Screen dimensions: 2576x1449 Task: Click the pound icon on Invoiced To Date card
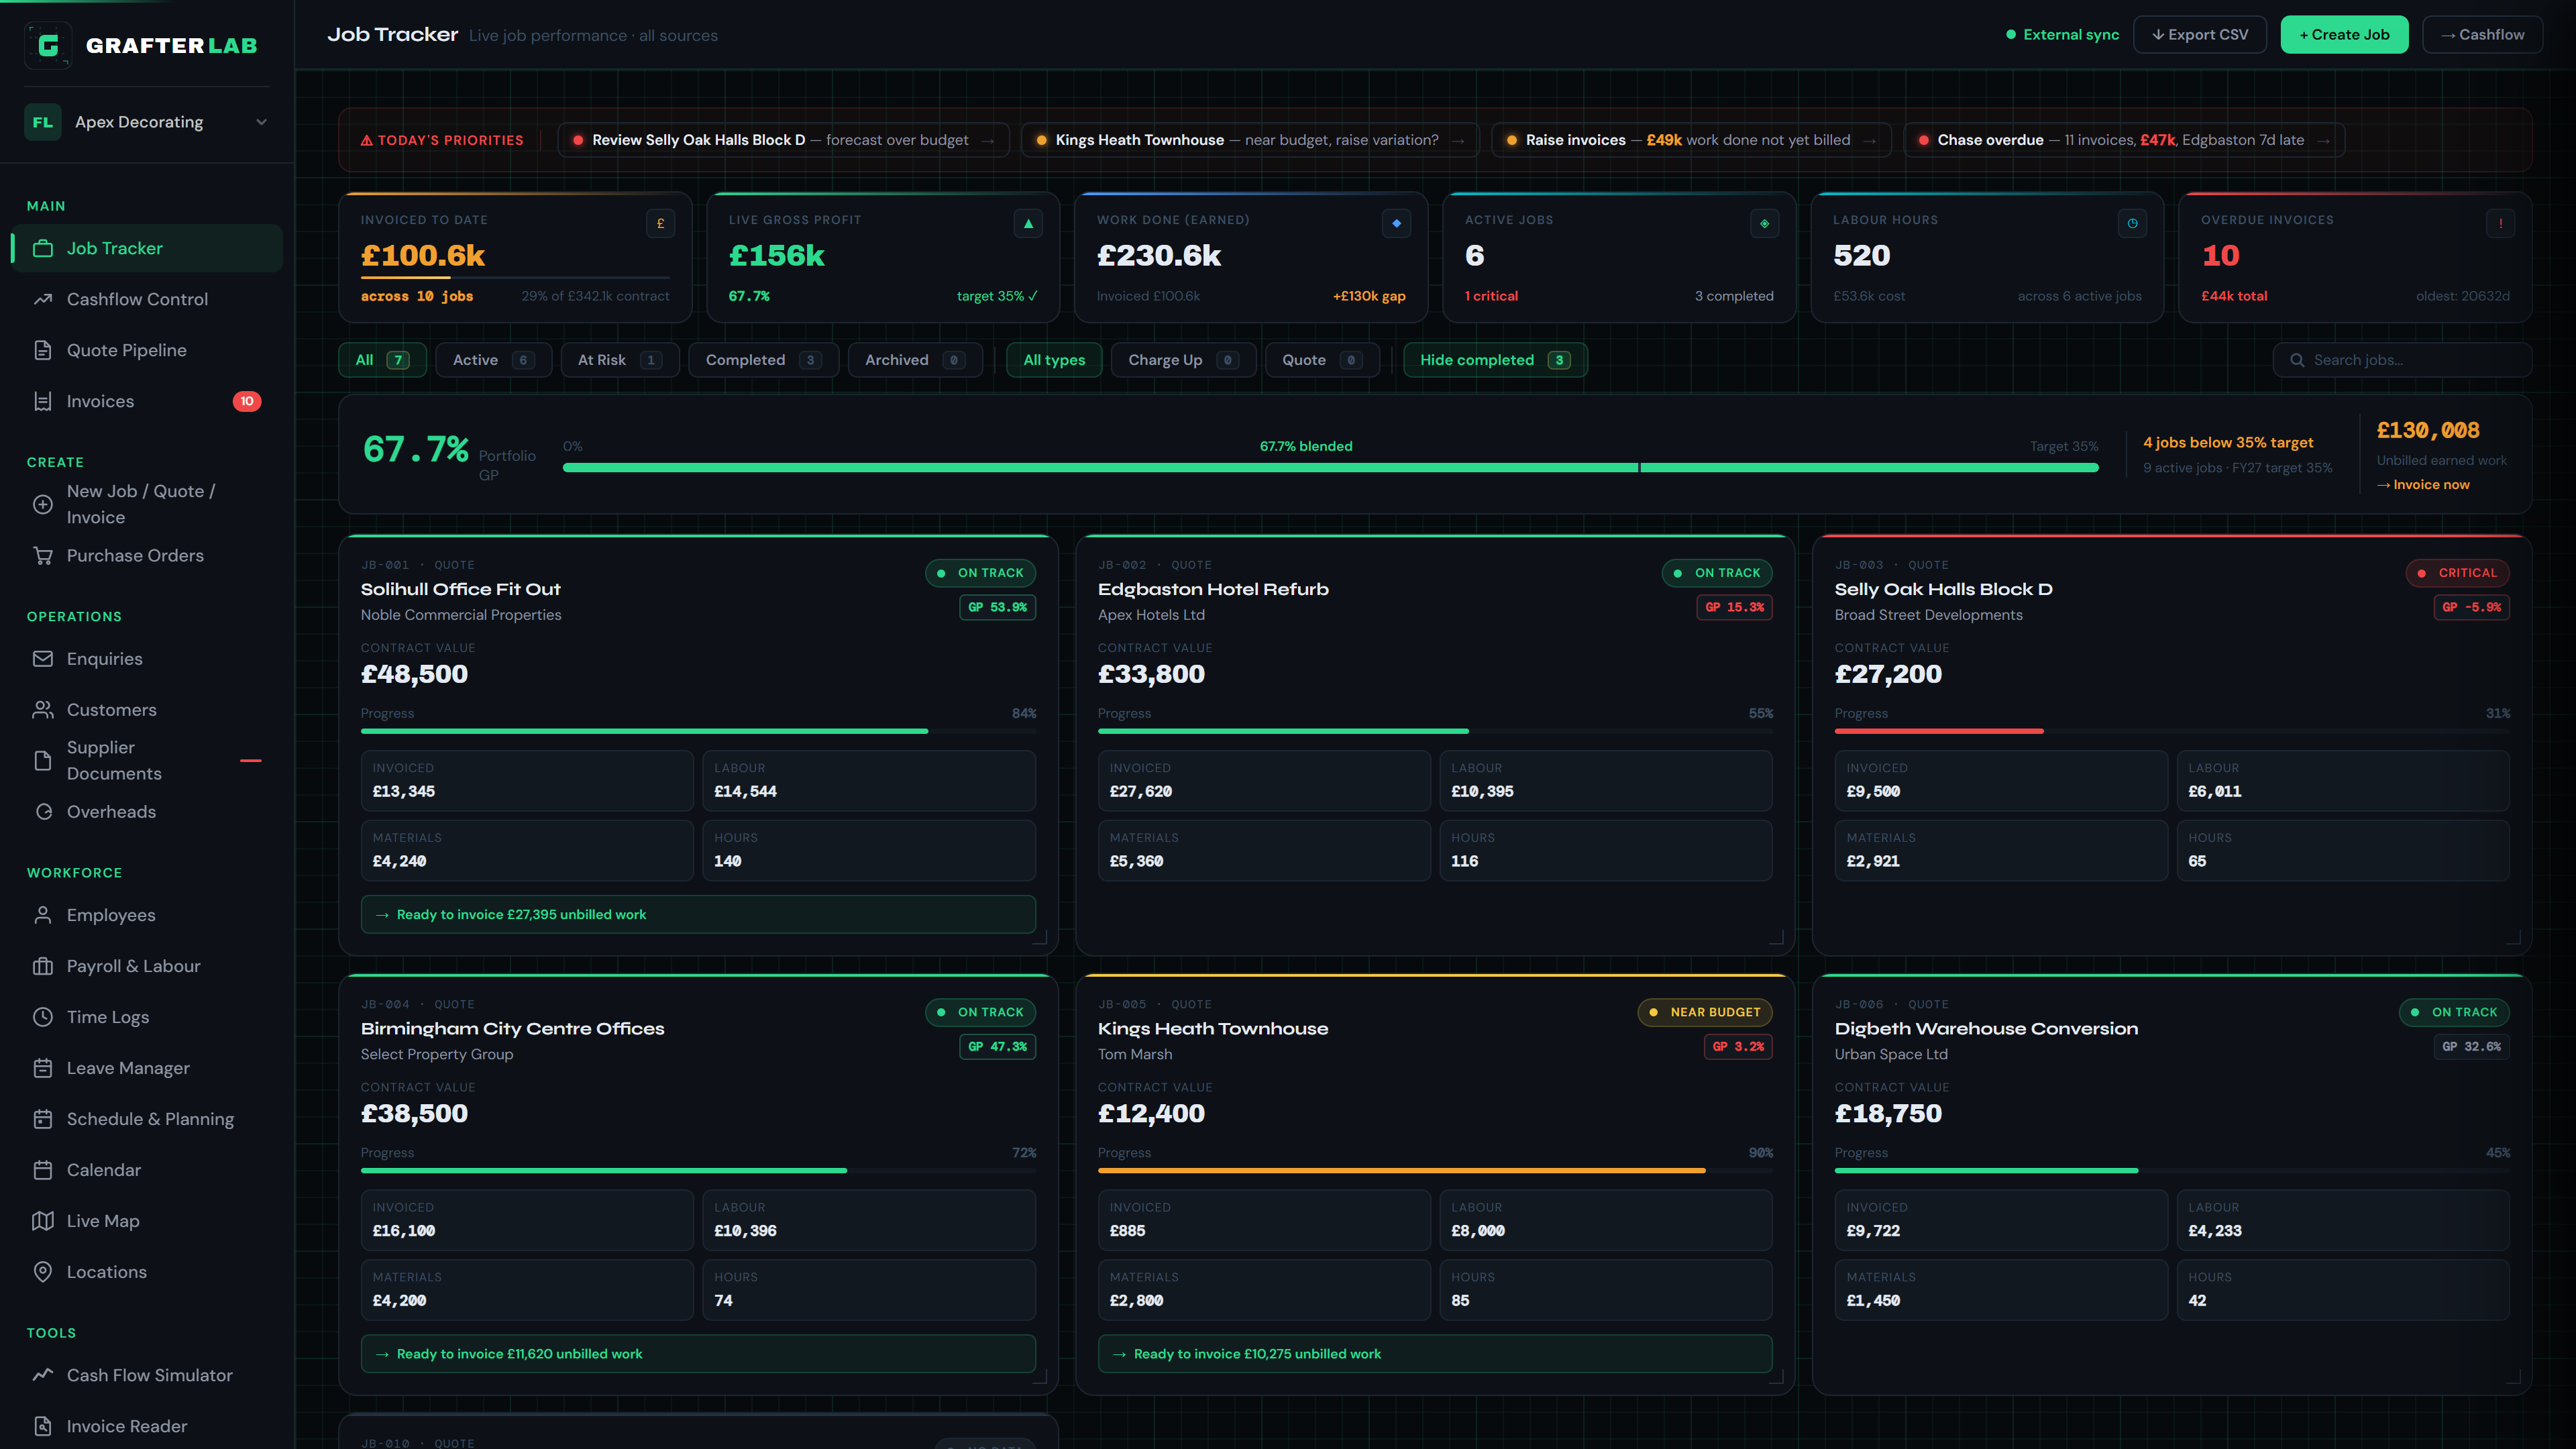click(x=660, y=223)
